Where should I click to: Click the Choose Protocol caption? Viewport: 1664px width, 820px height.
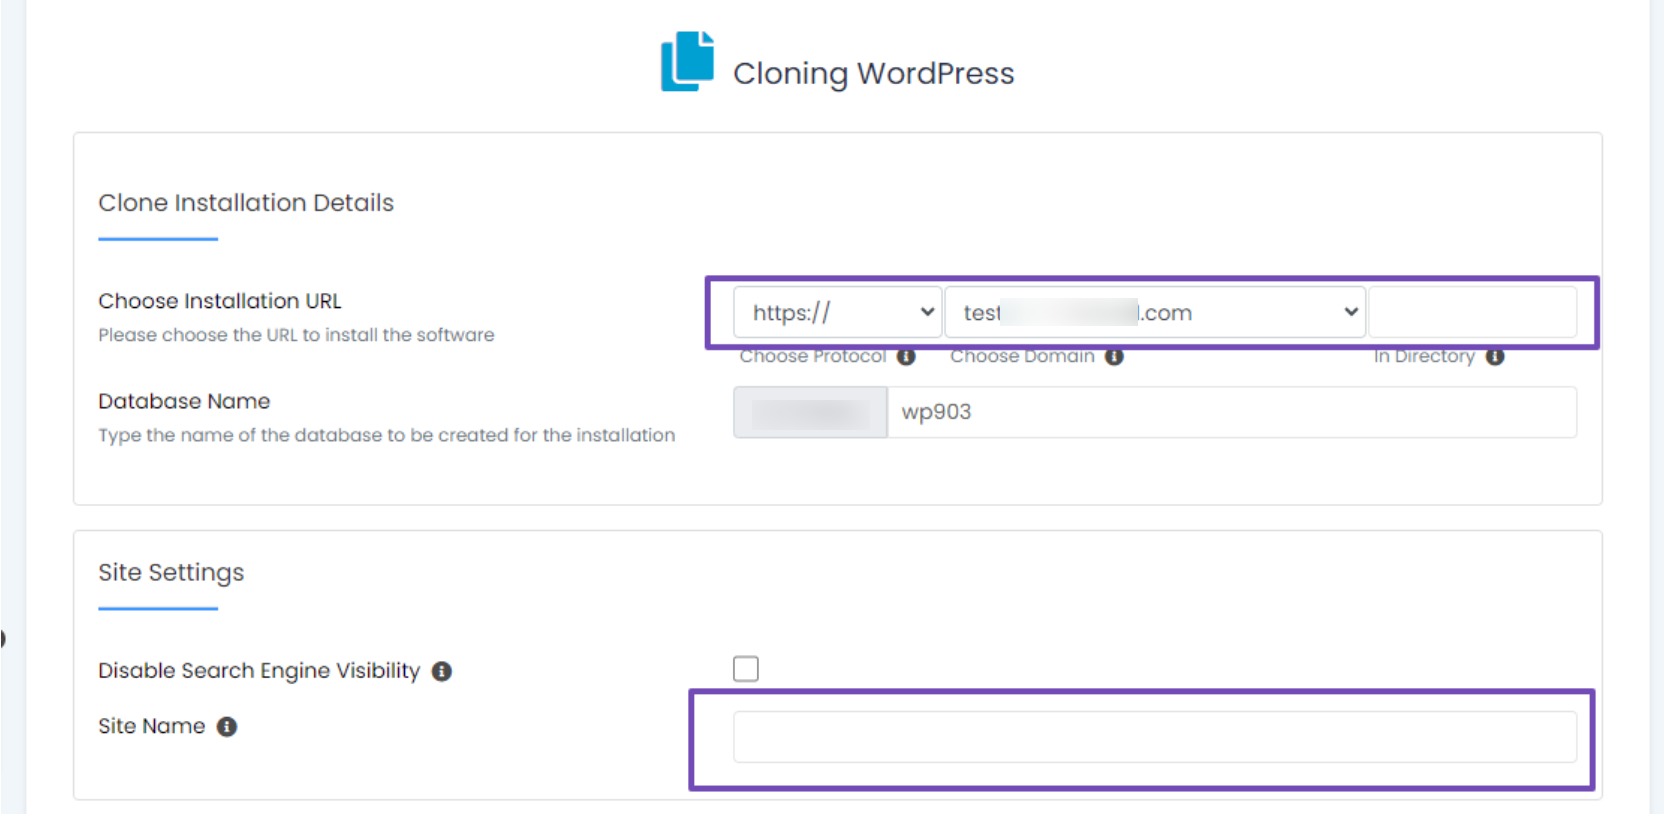813,357
